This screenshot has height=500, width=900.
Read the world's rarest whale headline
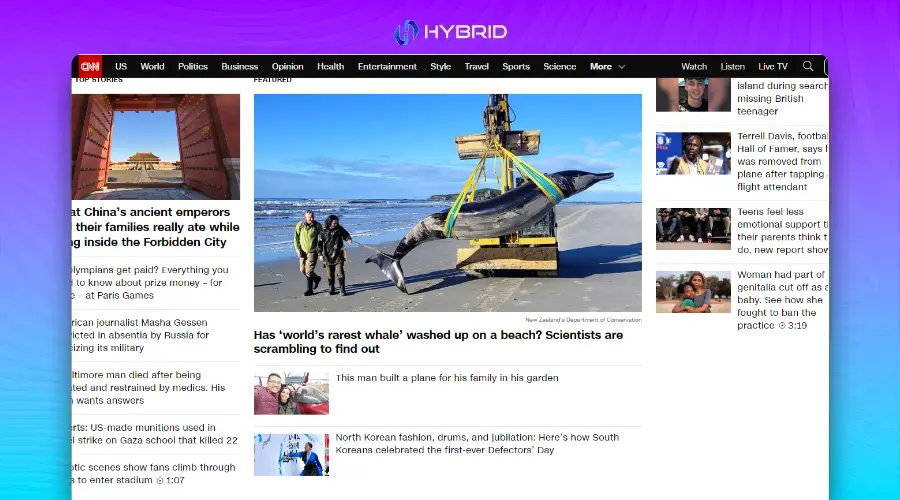[x=438, y=342]
